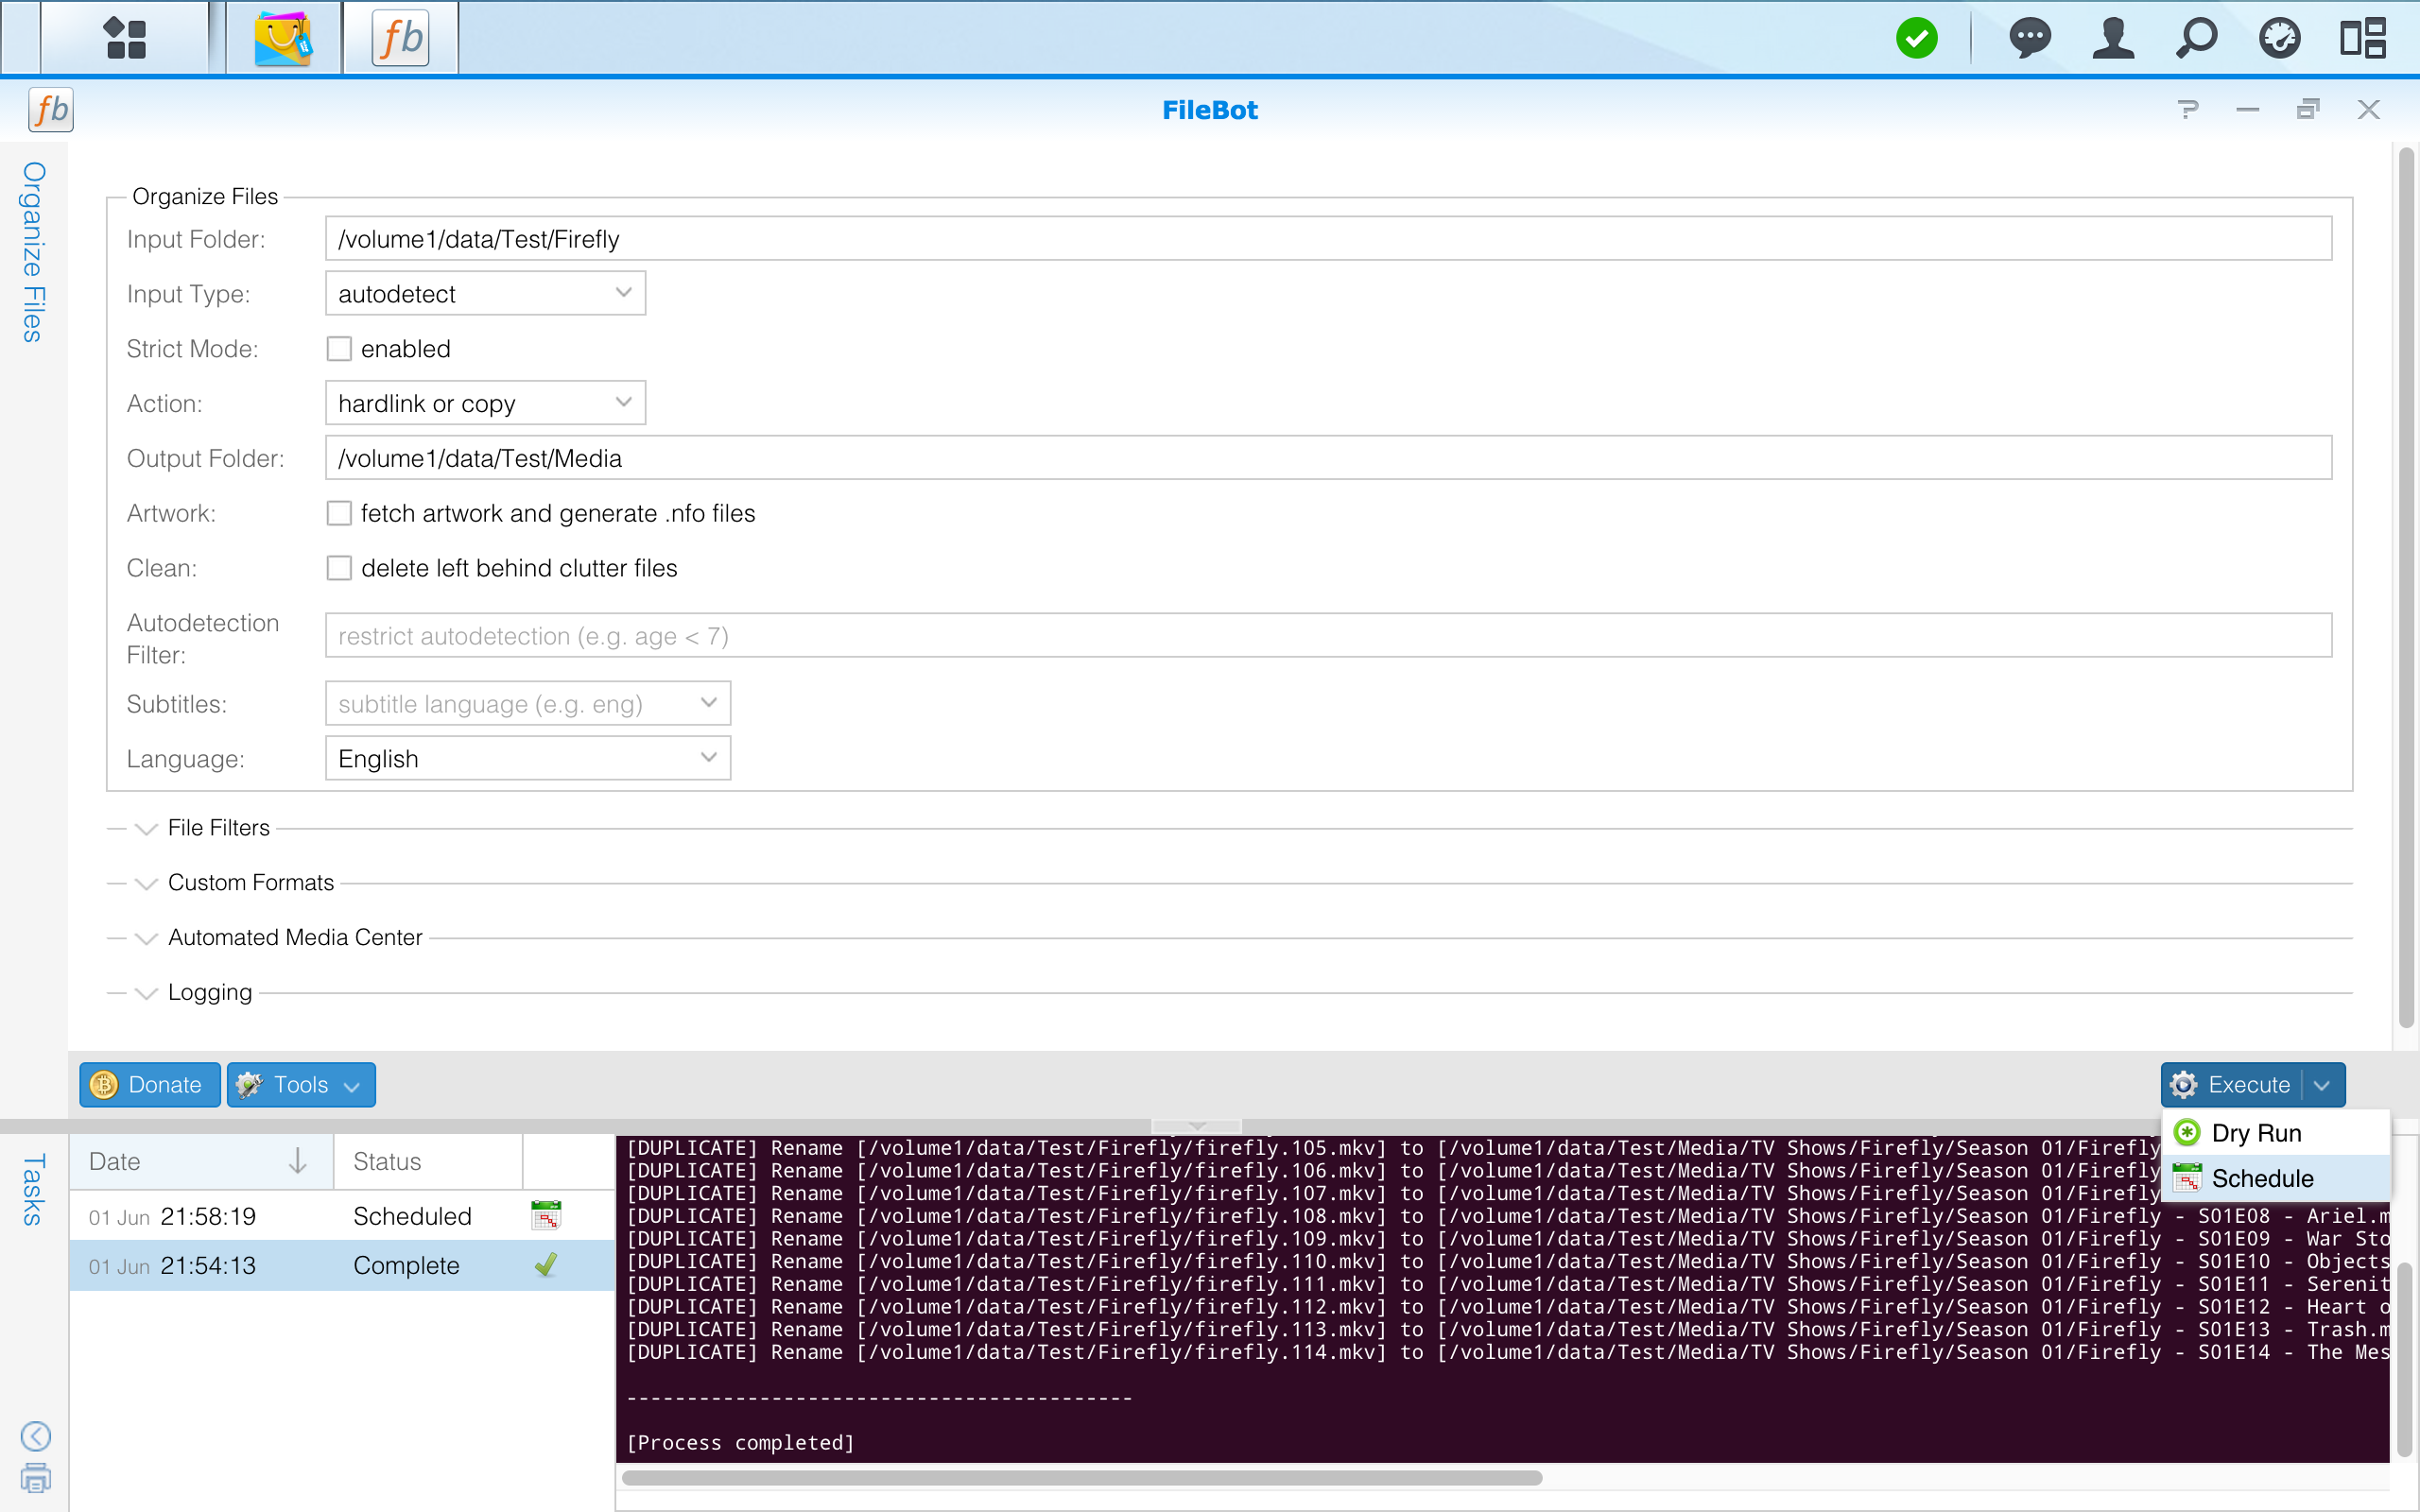The width and height of the screenshot is (2420, 1512).
Task: Expand the Custom Formats section
Action: [x=250, y=883]
